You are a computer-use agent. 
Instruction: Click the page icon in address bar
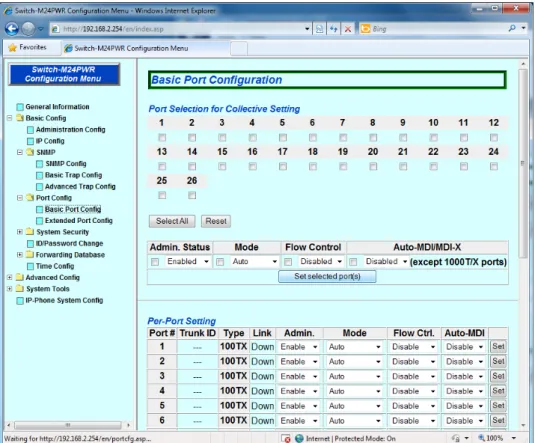tap(55, 29)
